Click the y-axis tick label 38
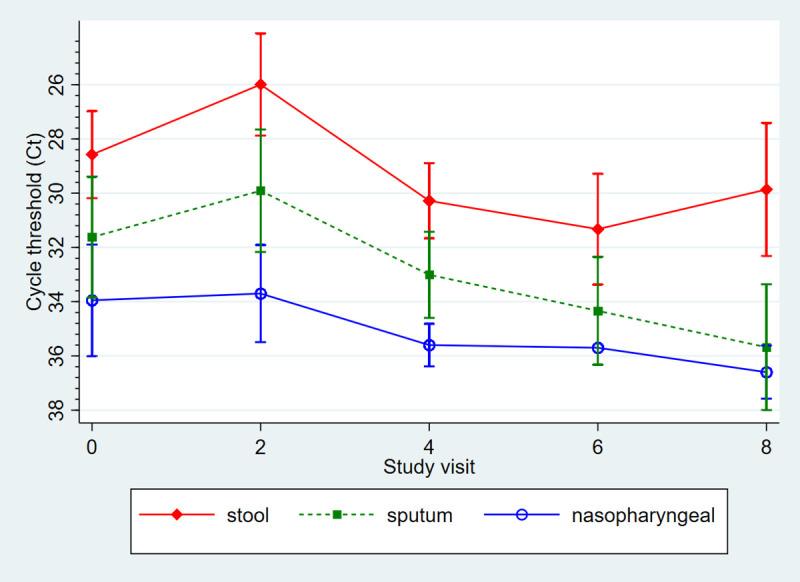The height and width of the screenshot is (582, 800). [x=54, y=410]
